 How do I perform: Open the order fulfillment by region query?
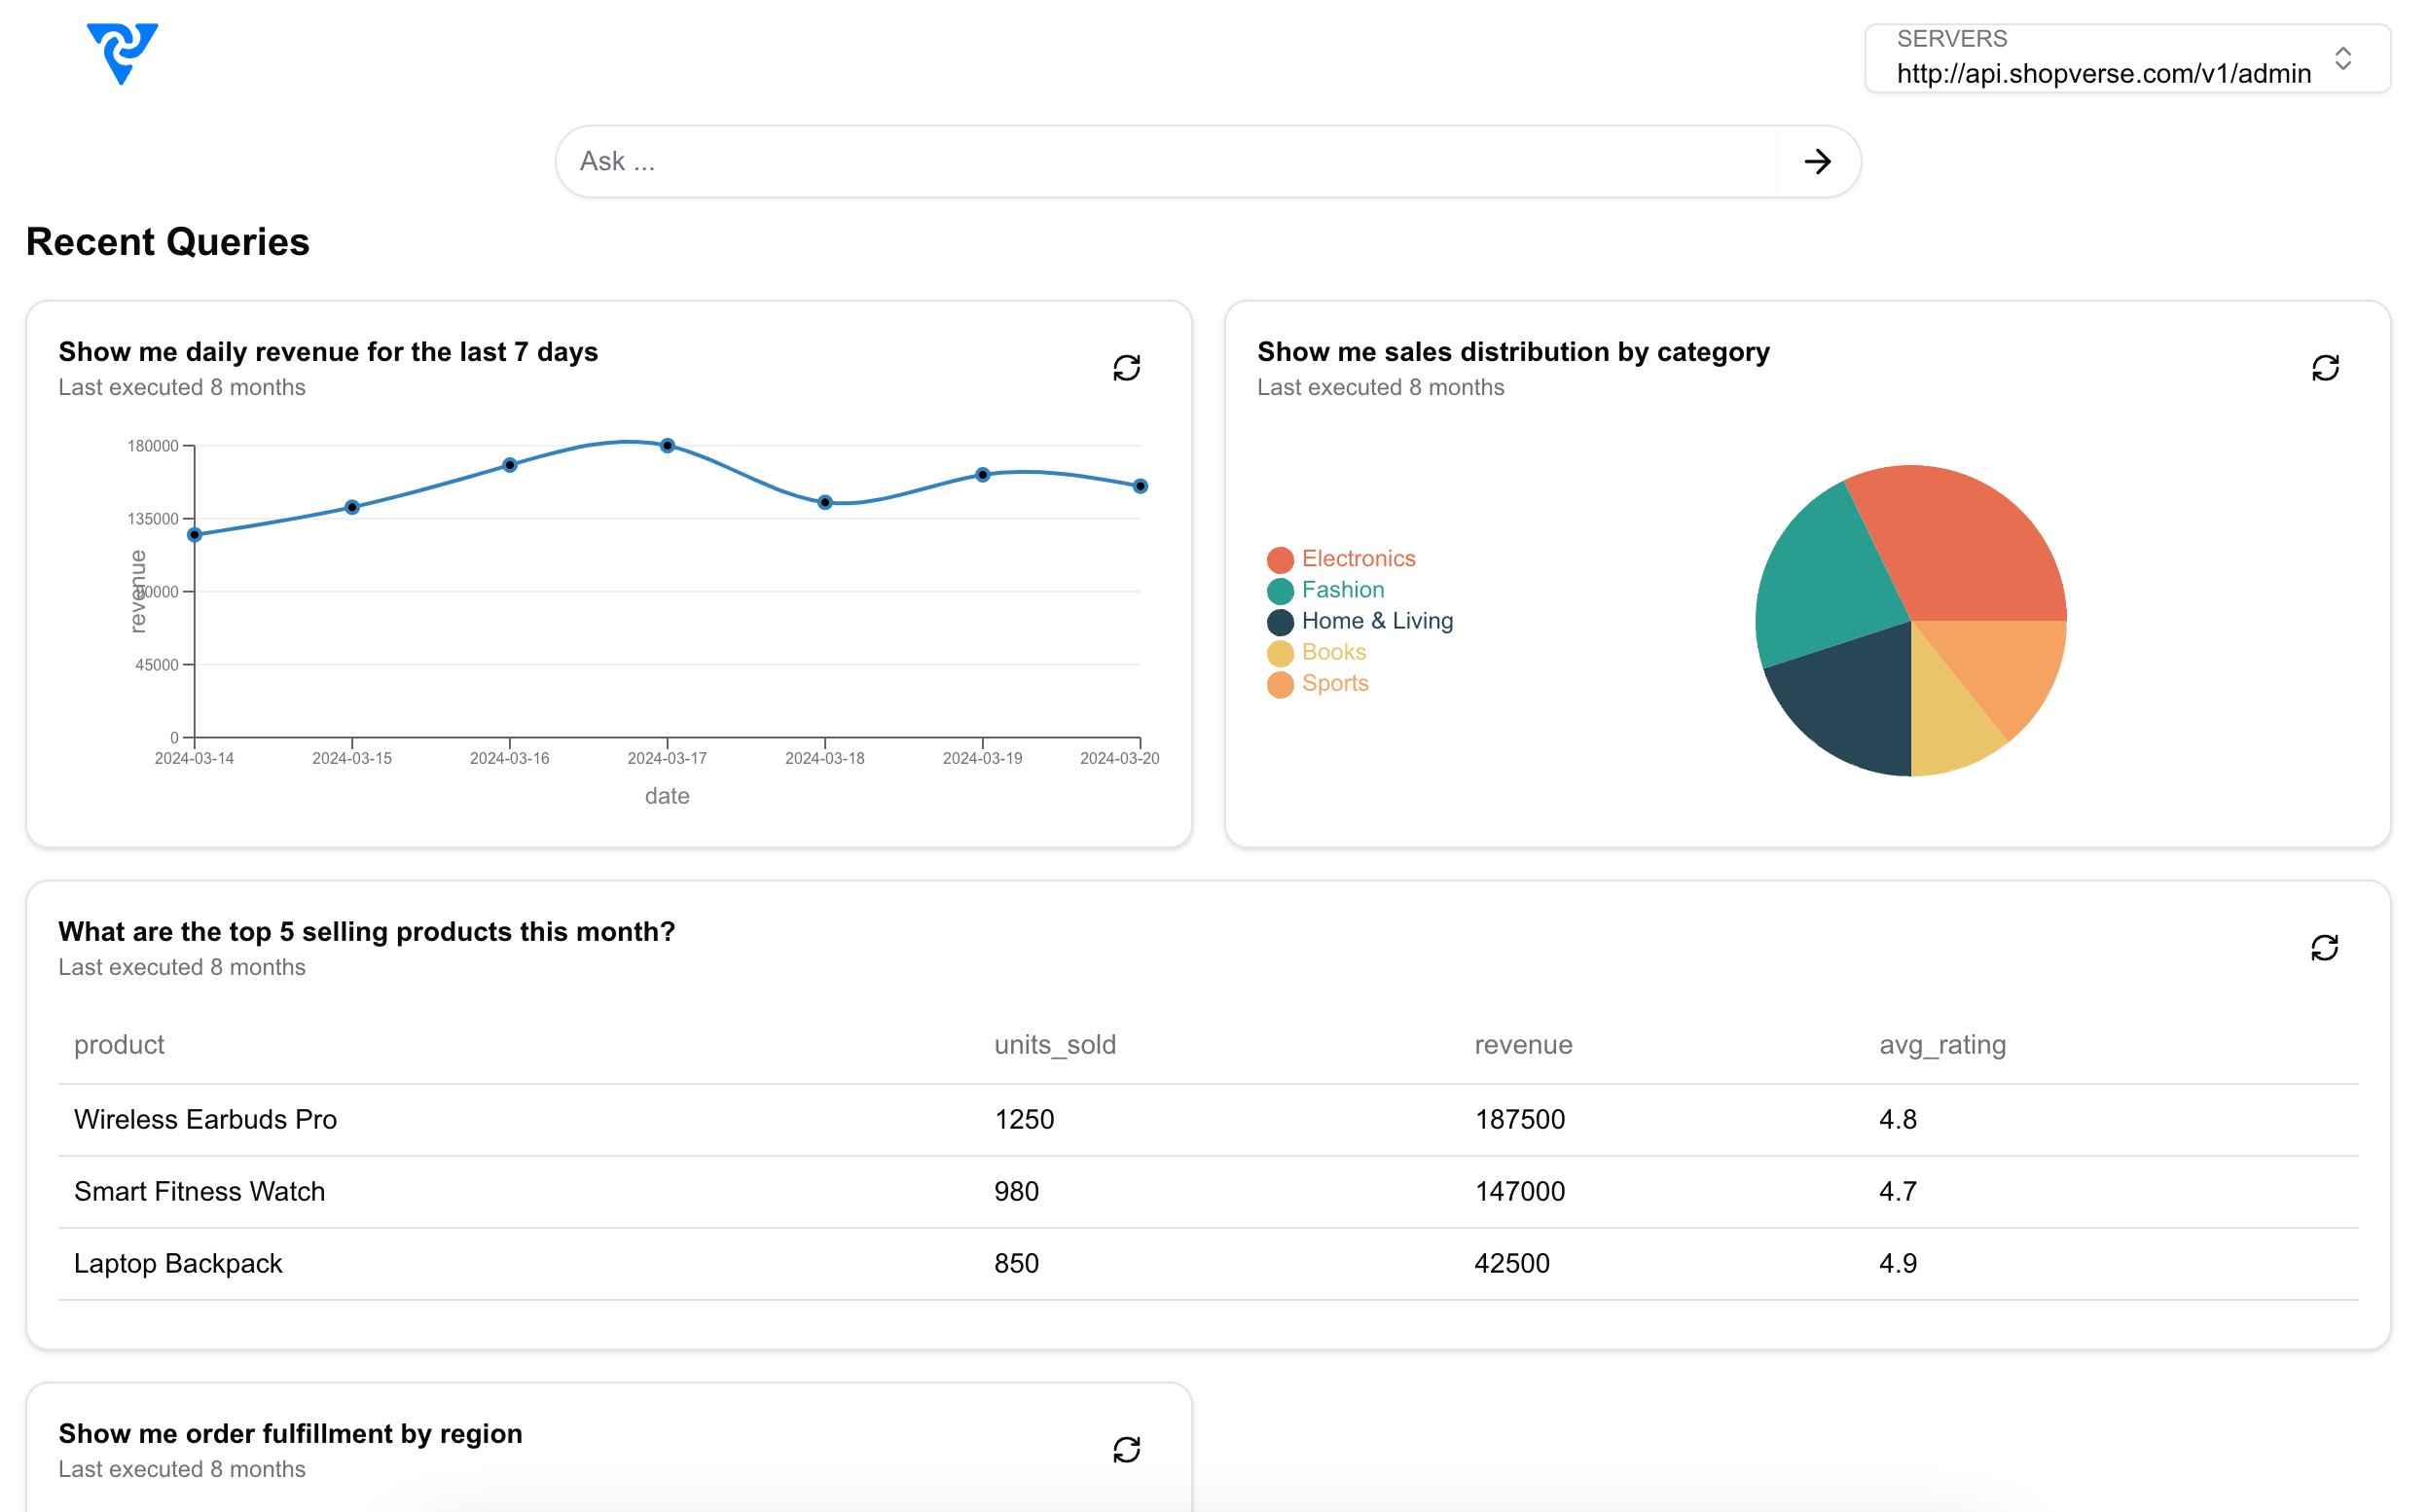point(290,1433)
